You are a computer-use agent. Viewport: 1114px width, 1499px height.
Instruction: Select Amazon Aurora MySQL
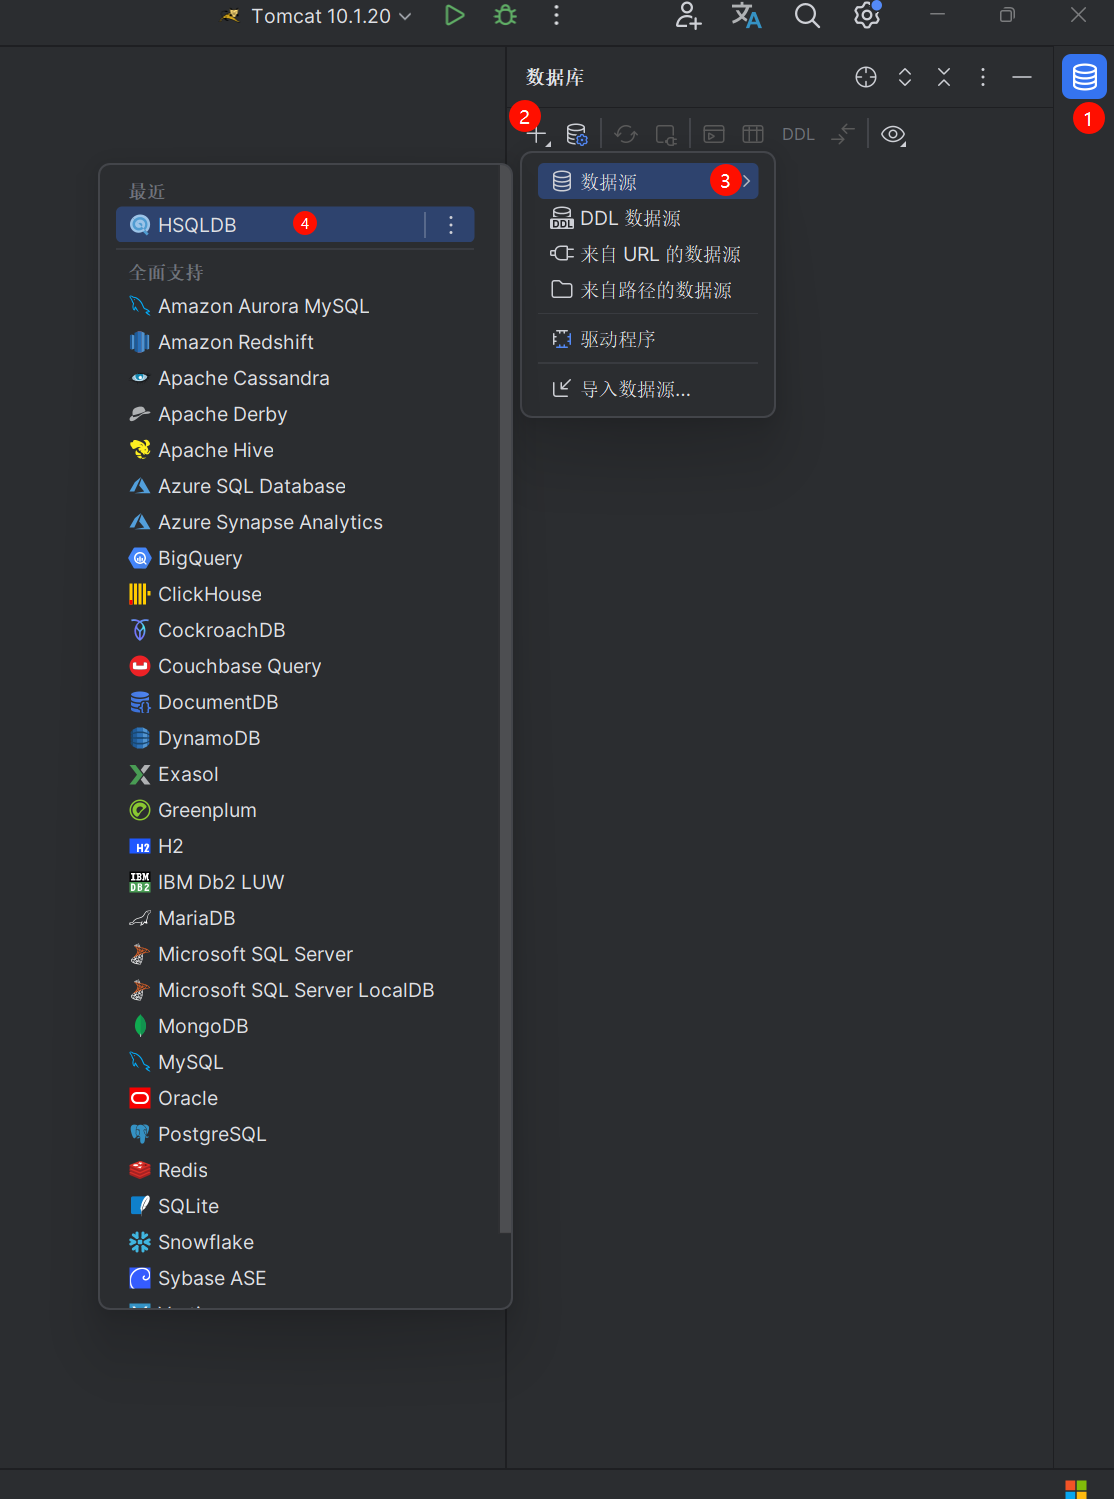point(295,306)
